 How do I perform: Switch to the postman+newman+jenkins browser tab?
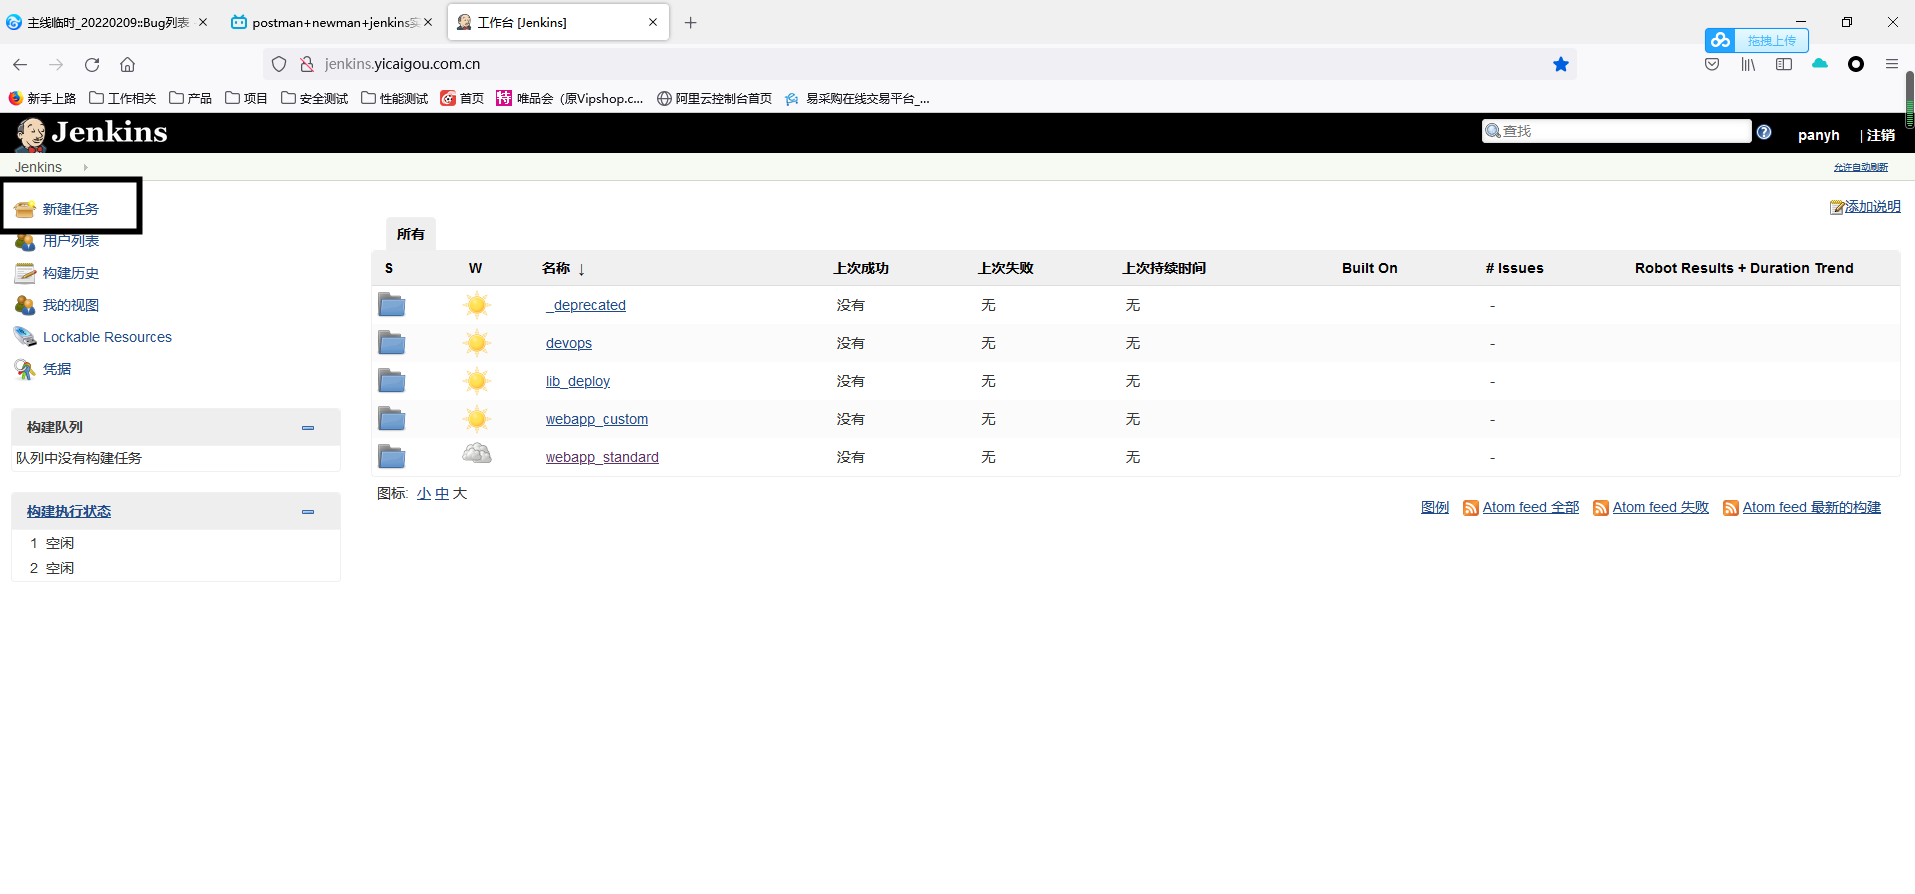click(330, 22)
